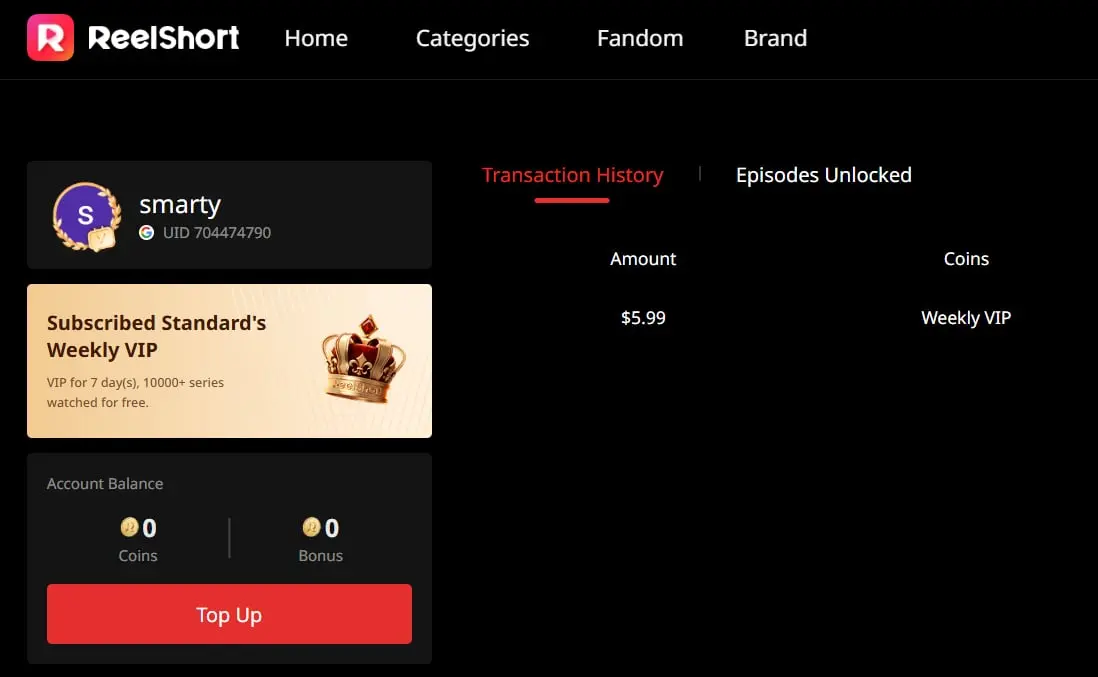This screenshot has width=1098, height=677.
Task: Click the UID 704474790 text
Action: pyautogui.click(x=217, y=232)
